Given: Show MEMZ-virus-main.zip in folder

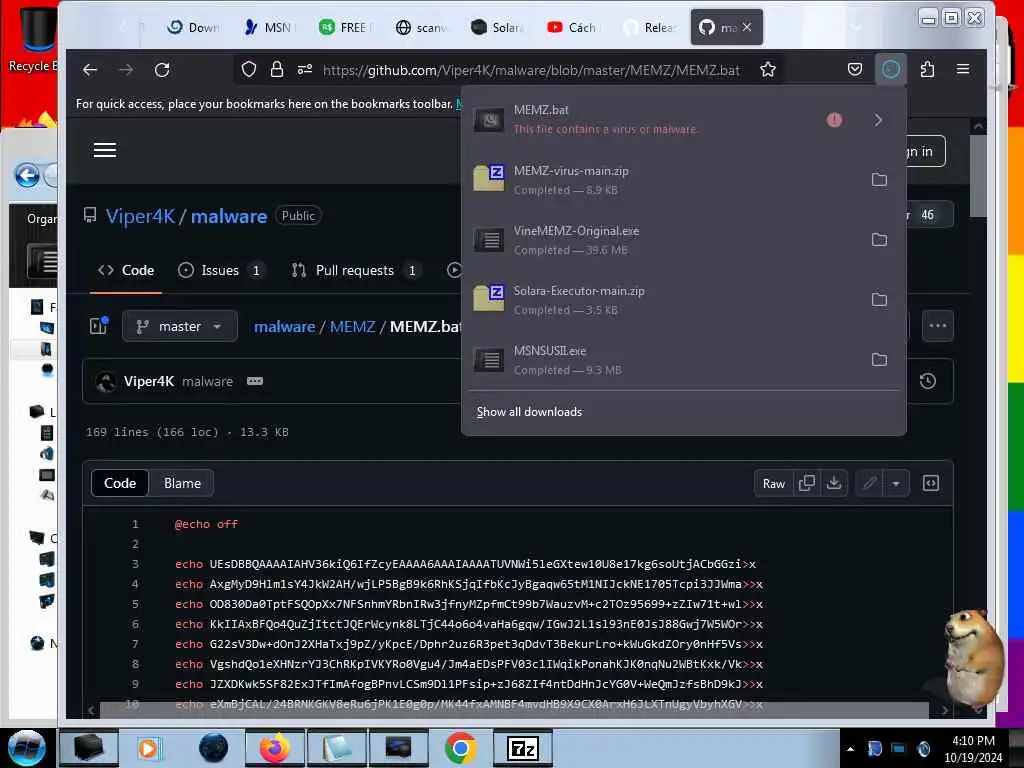Looking at the screenshot, I should pos(879,180).
